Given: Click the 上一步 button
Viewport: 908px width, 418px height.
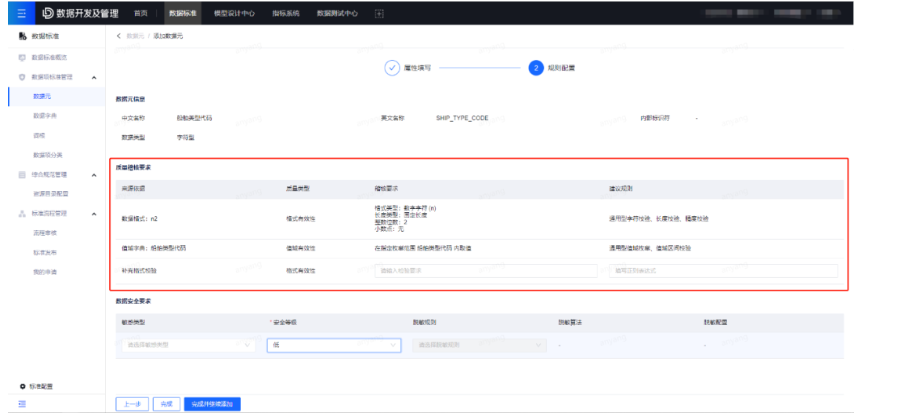Looking at the screenshot, I should pos(133,404).
